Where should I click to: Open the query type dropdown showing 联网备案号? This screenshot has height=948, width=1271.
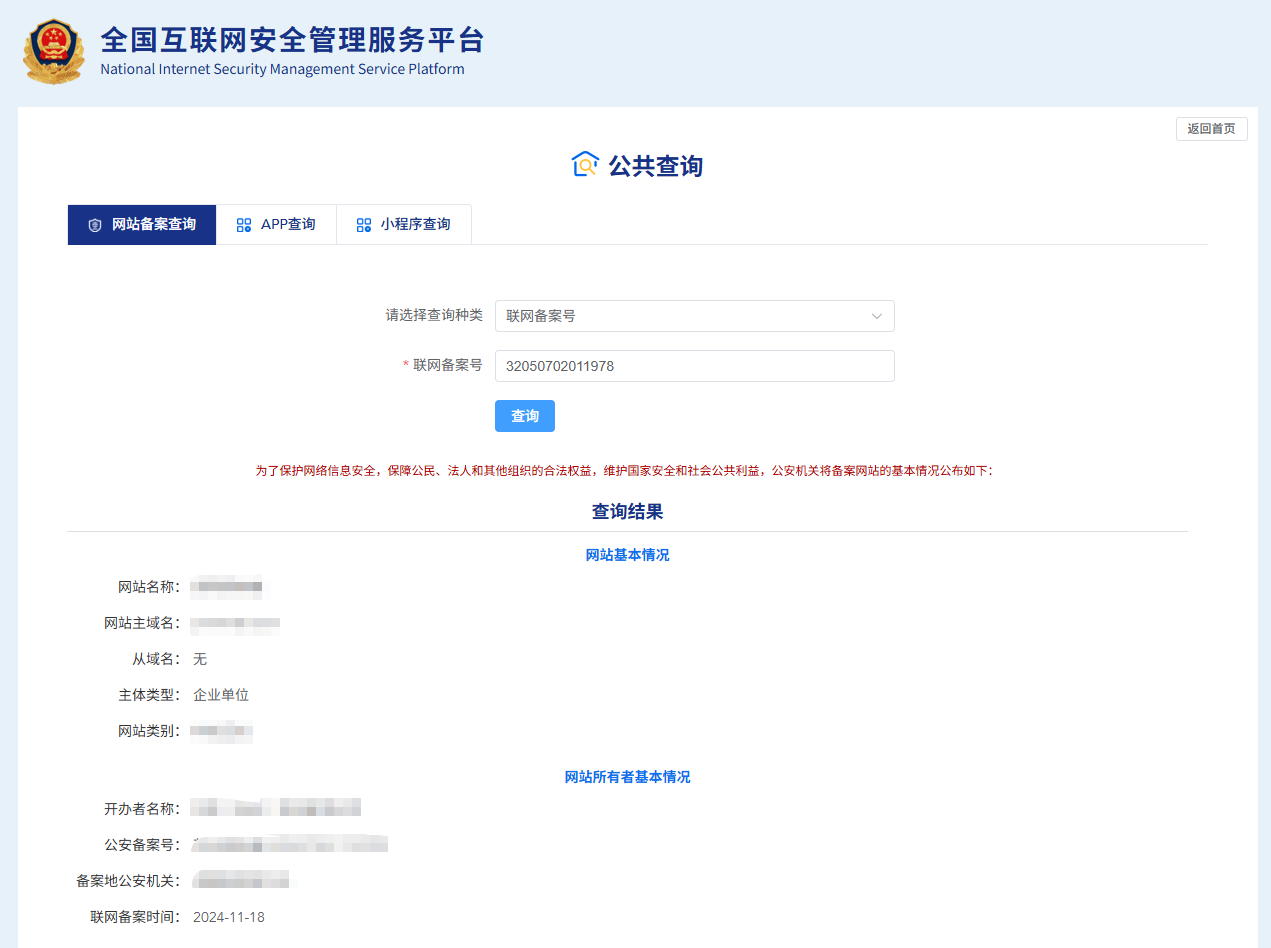coord(695,316)
